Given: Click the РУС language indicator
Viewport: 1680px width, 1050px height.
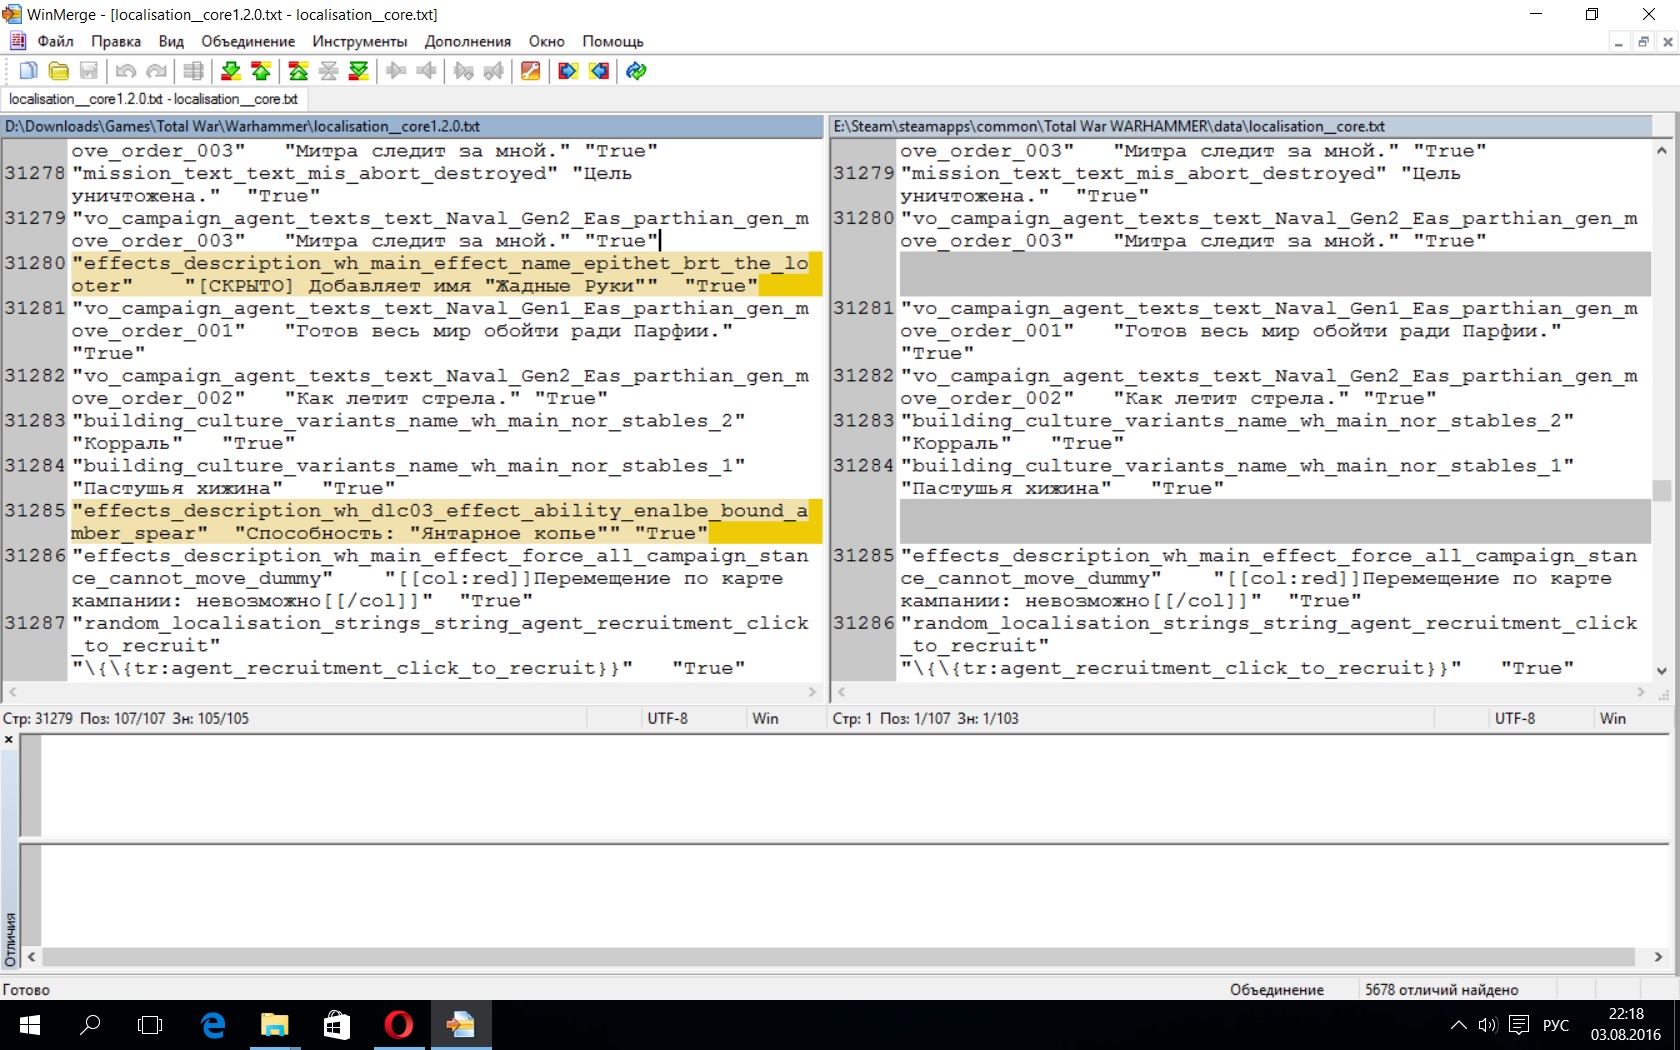Looking at the screenshot, I should coord(1556,1025).
